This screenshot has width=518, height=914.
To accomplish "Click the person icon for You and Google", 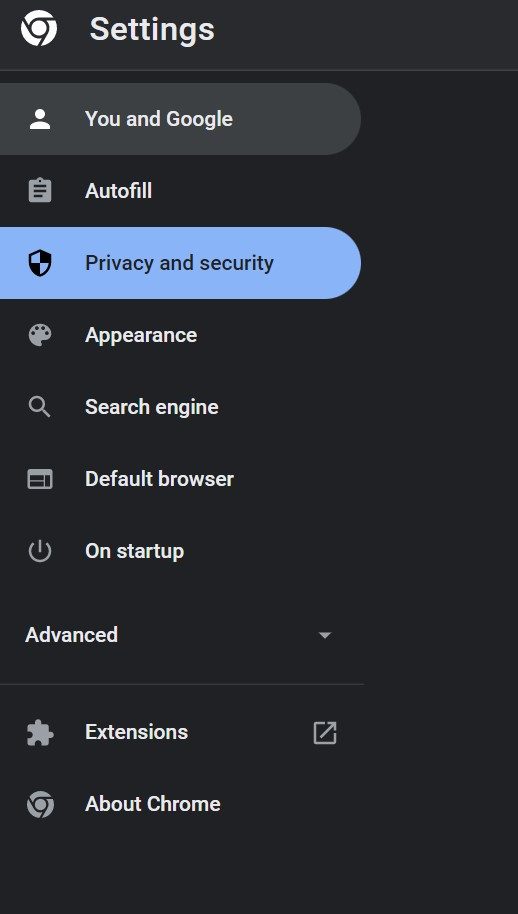I will point(40,119).
